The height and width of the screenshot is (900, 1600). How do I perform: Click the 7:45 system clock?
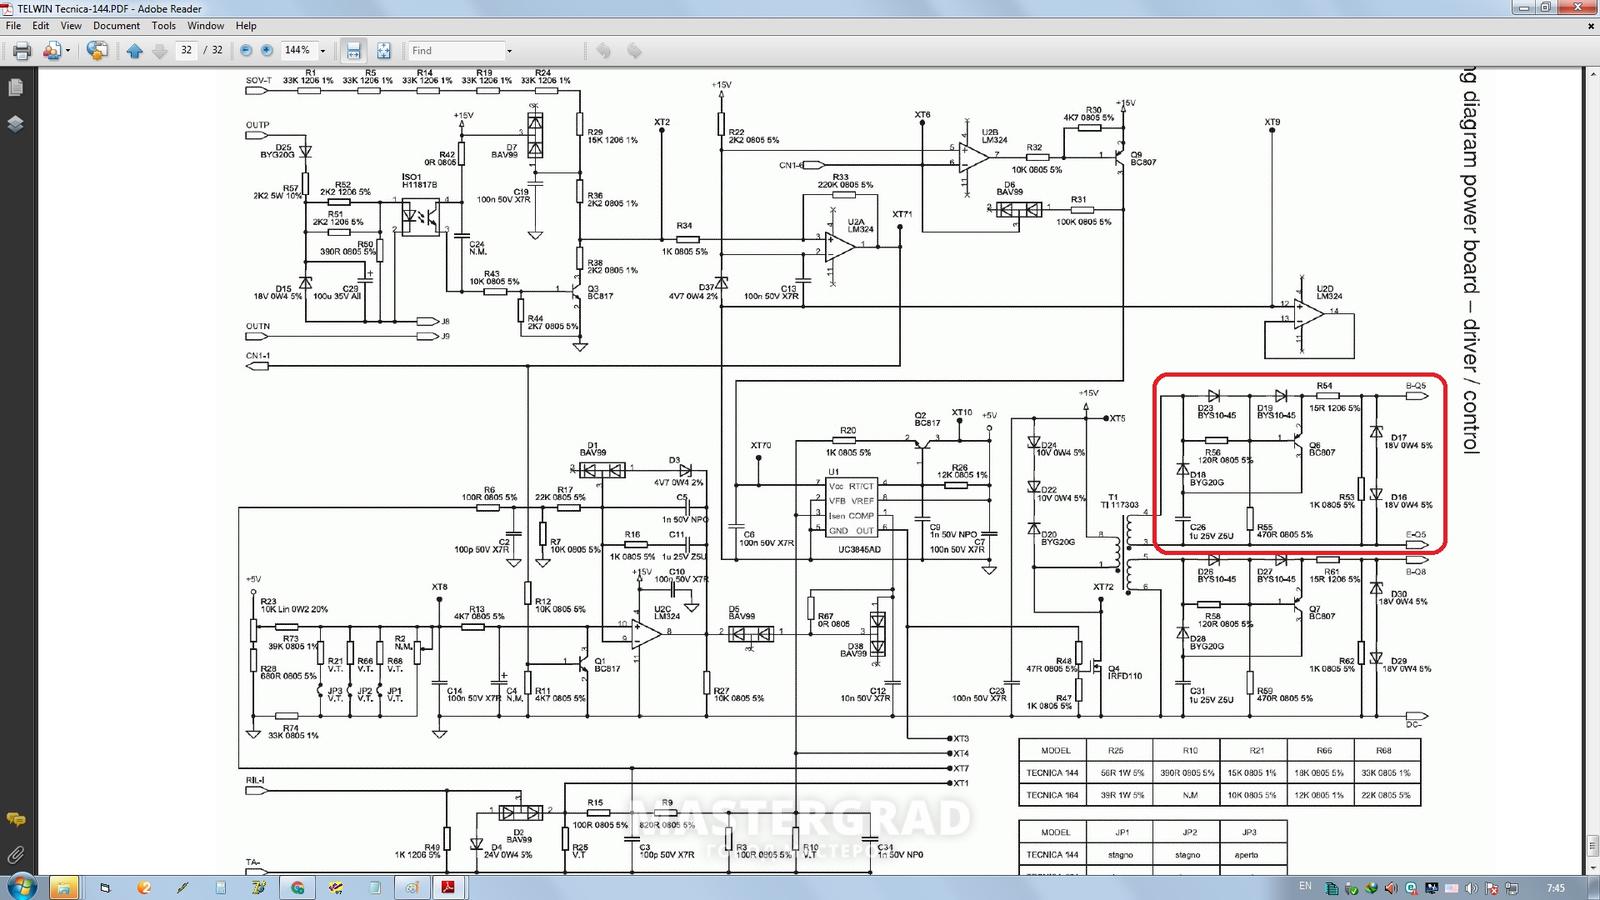click(x=1556, y=888)
